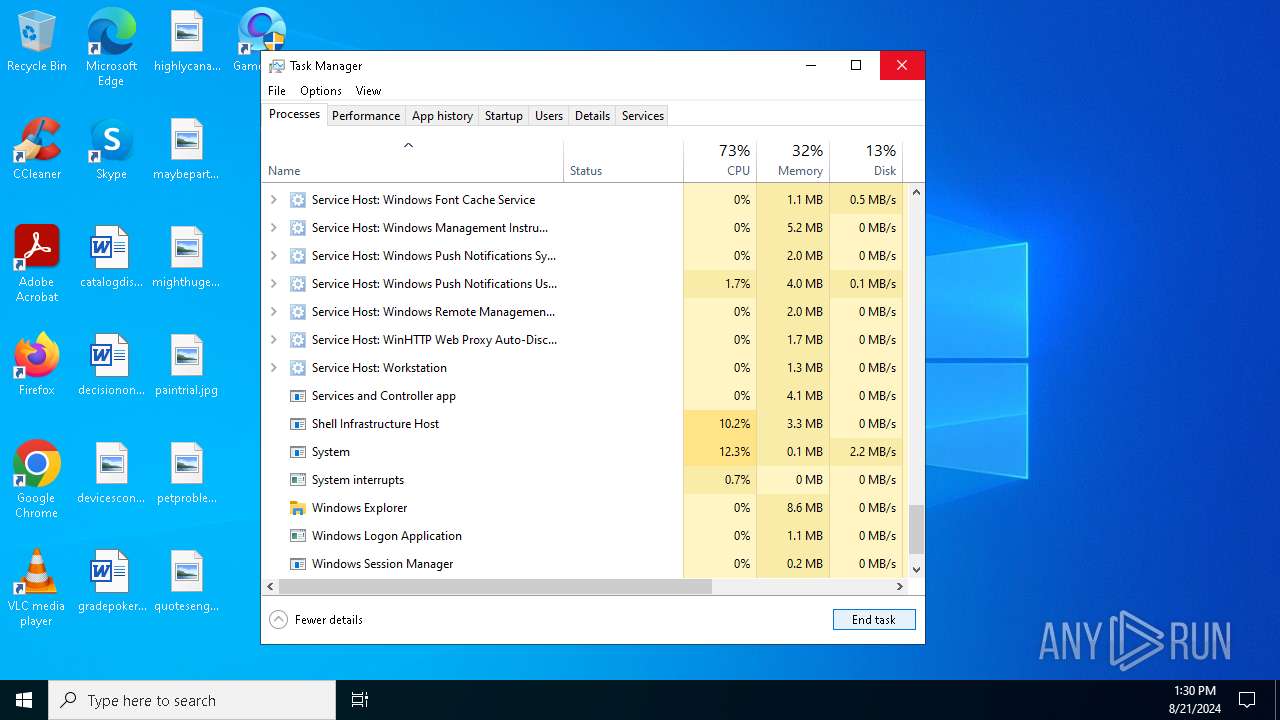Switch to the Startup tab
1280x720 pixels.
504,116
